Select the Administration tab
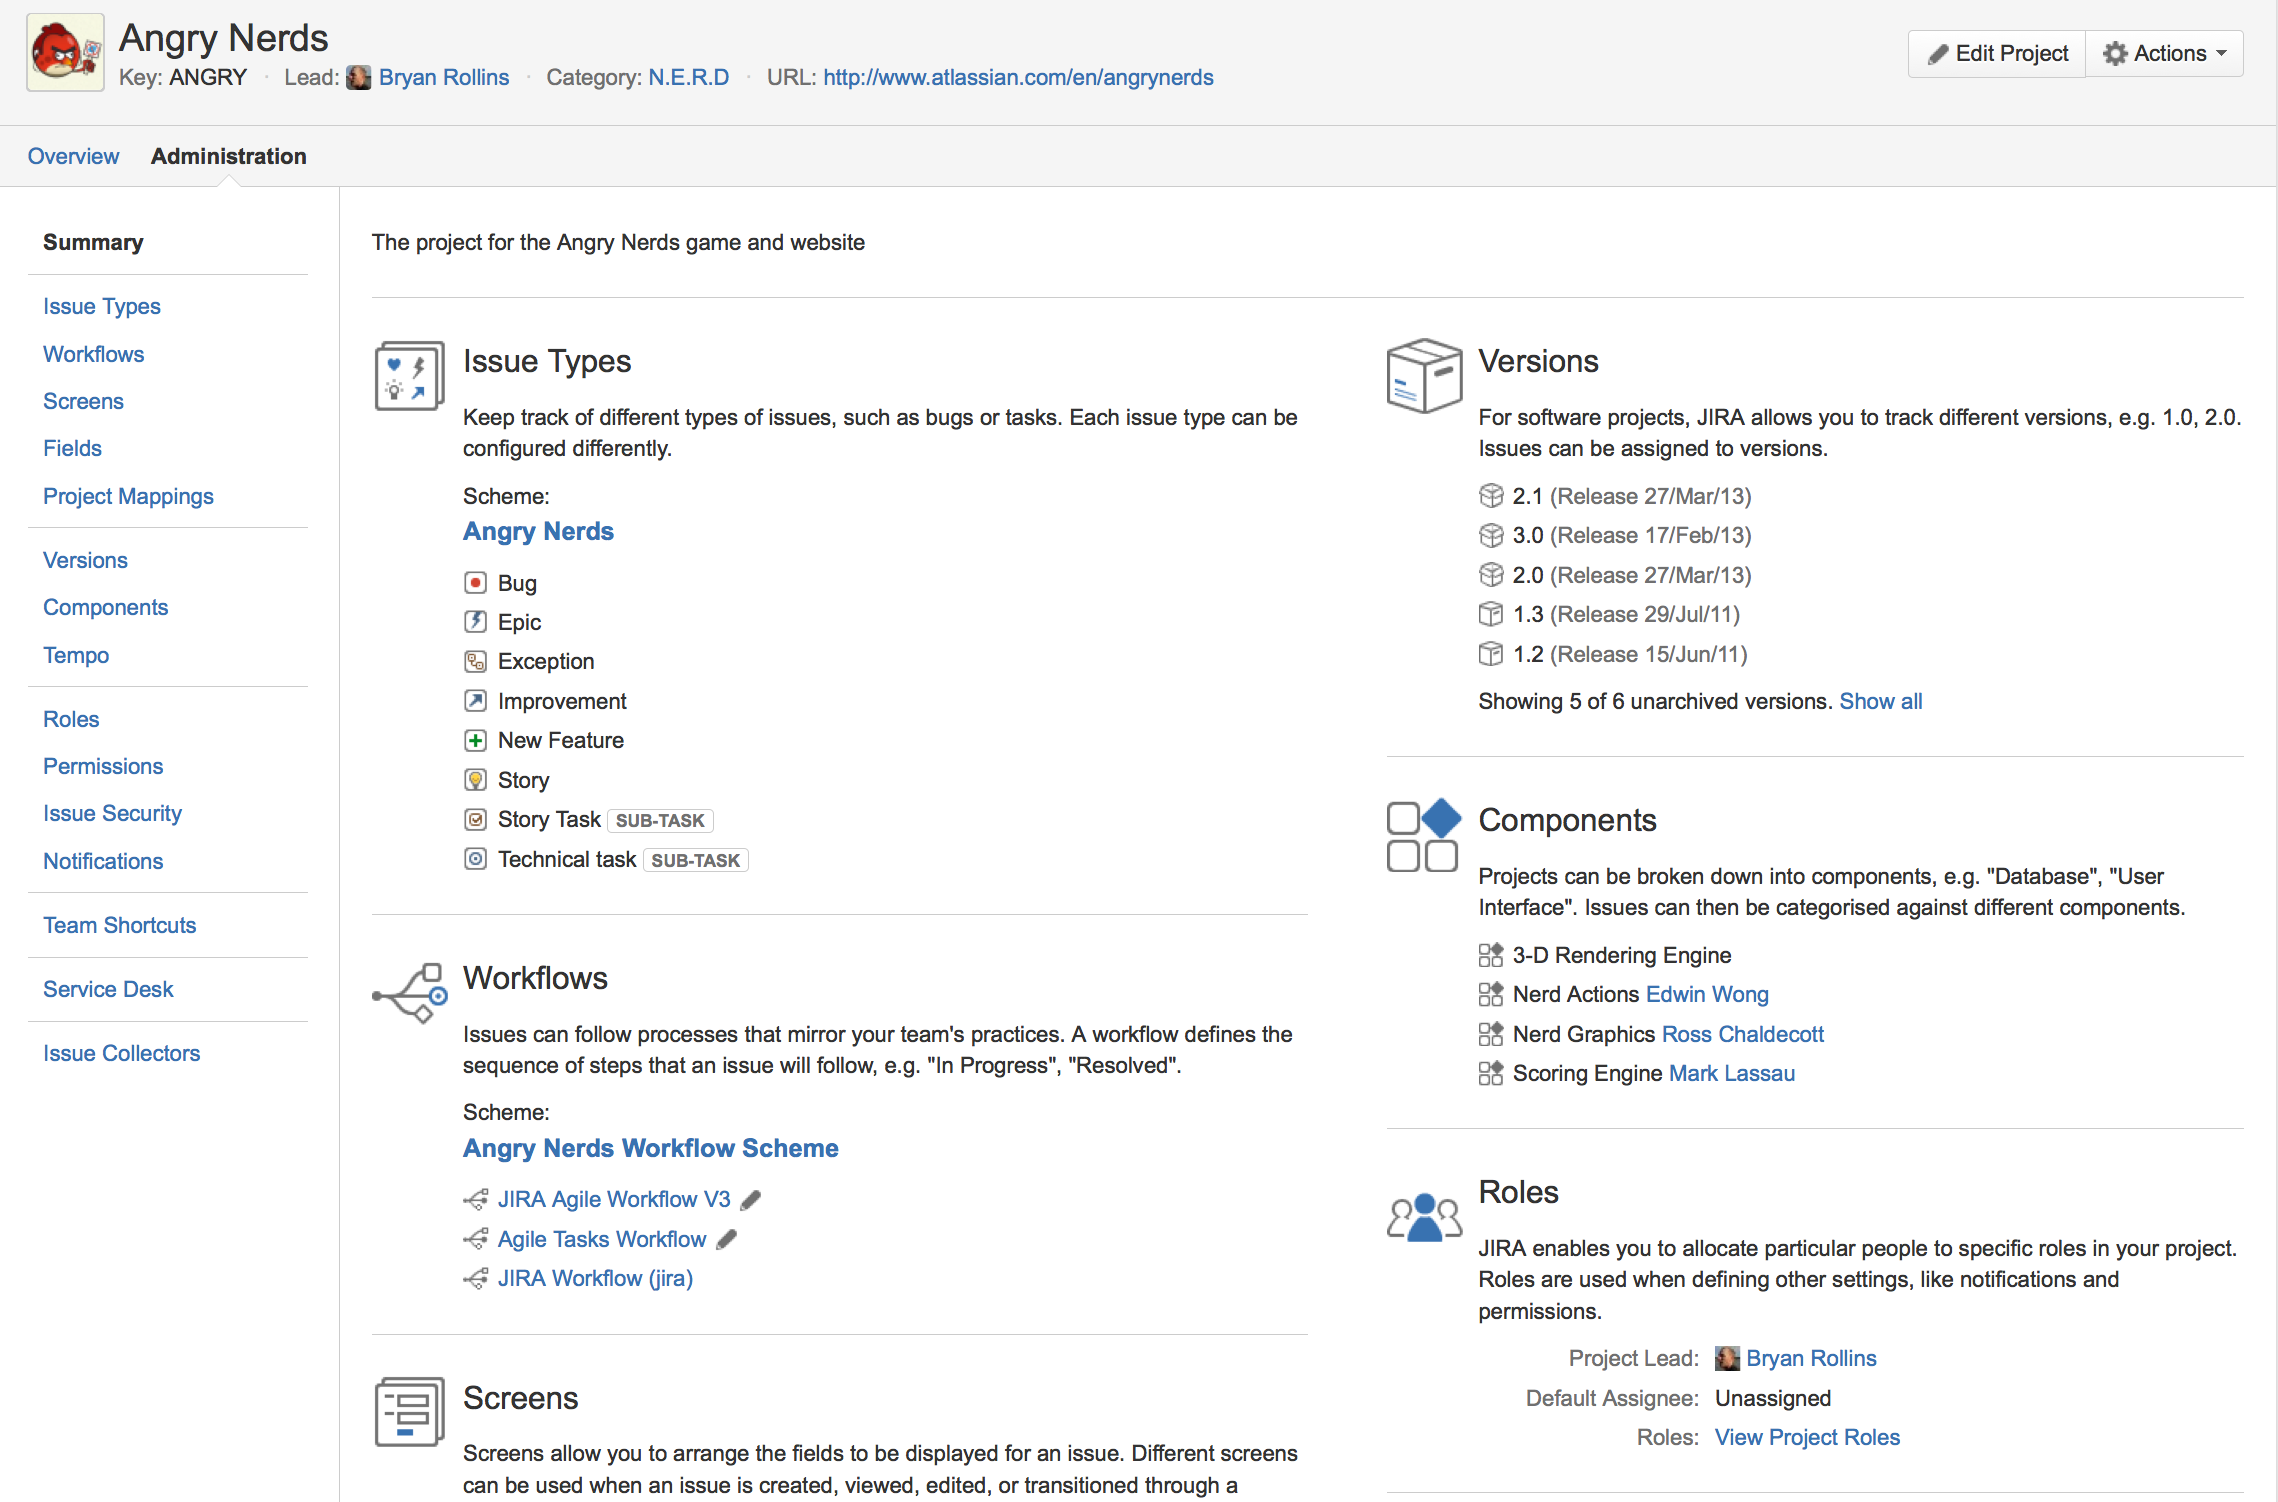The width and height of the screenshot is (2278, 1502). [x=229, y=156]
